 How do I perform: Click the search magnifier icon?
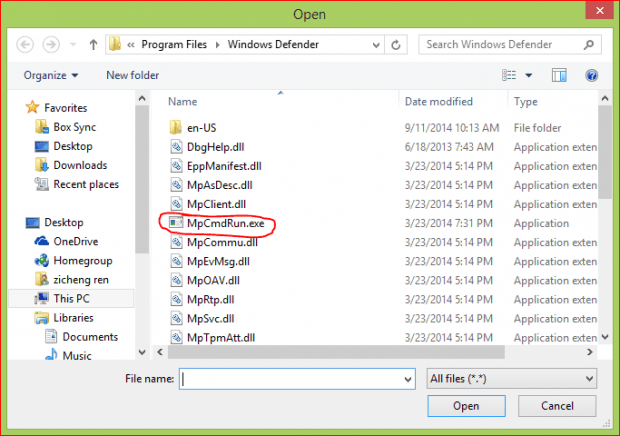point(589,45)
